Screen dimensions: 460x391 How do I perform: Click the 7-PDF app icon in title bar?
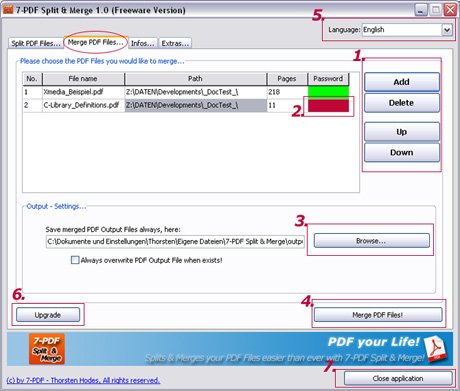click(x=8, y=9)
